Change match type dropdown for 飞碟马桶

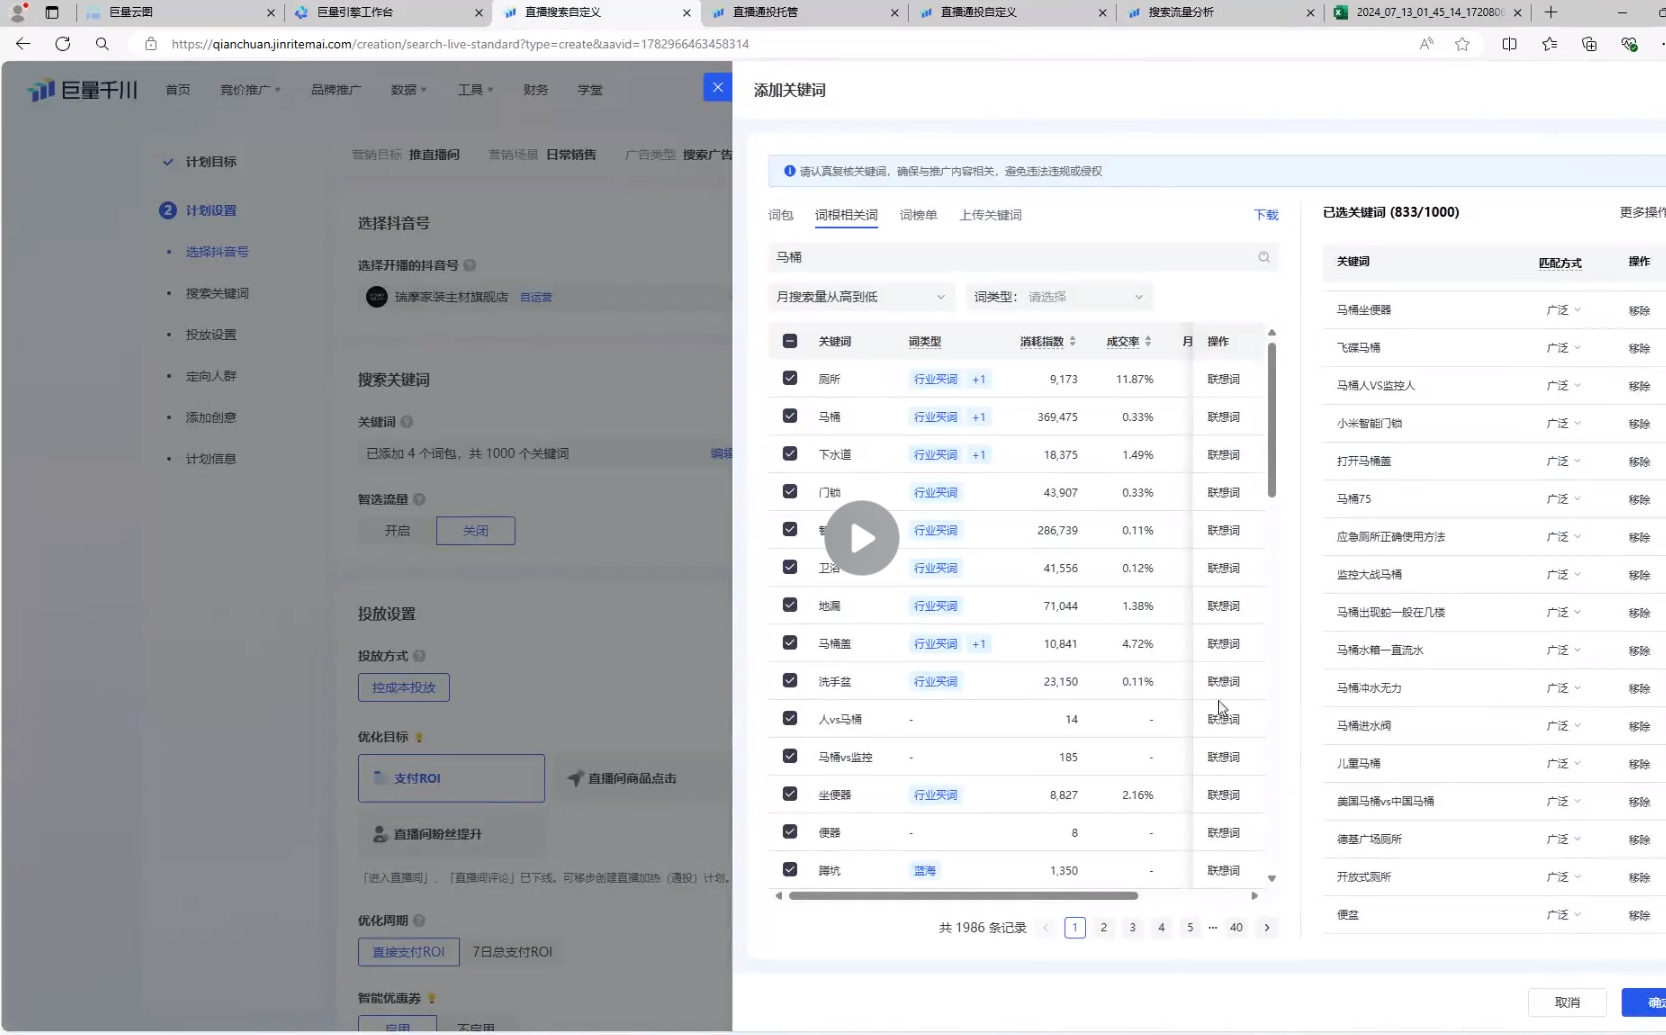(1563, 348)
